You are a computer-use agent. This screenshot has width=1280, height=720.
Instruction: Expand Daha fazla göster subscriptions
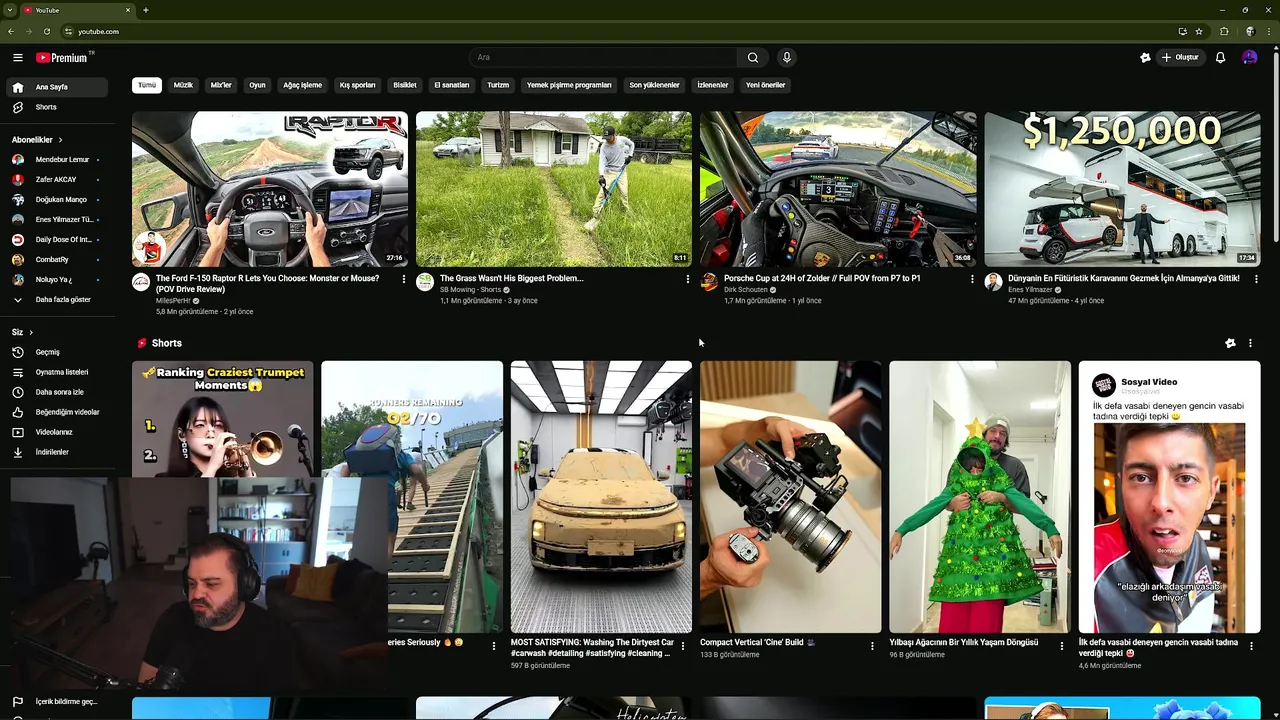[x=56, y=299]
